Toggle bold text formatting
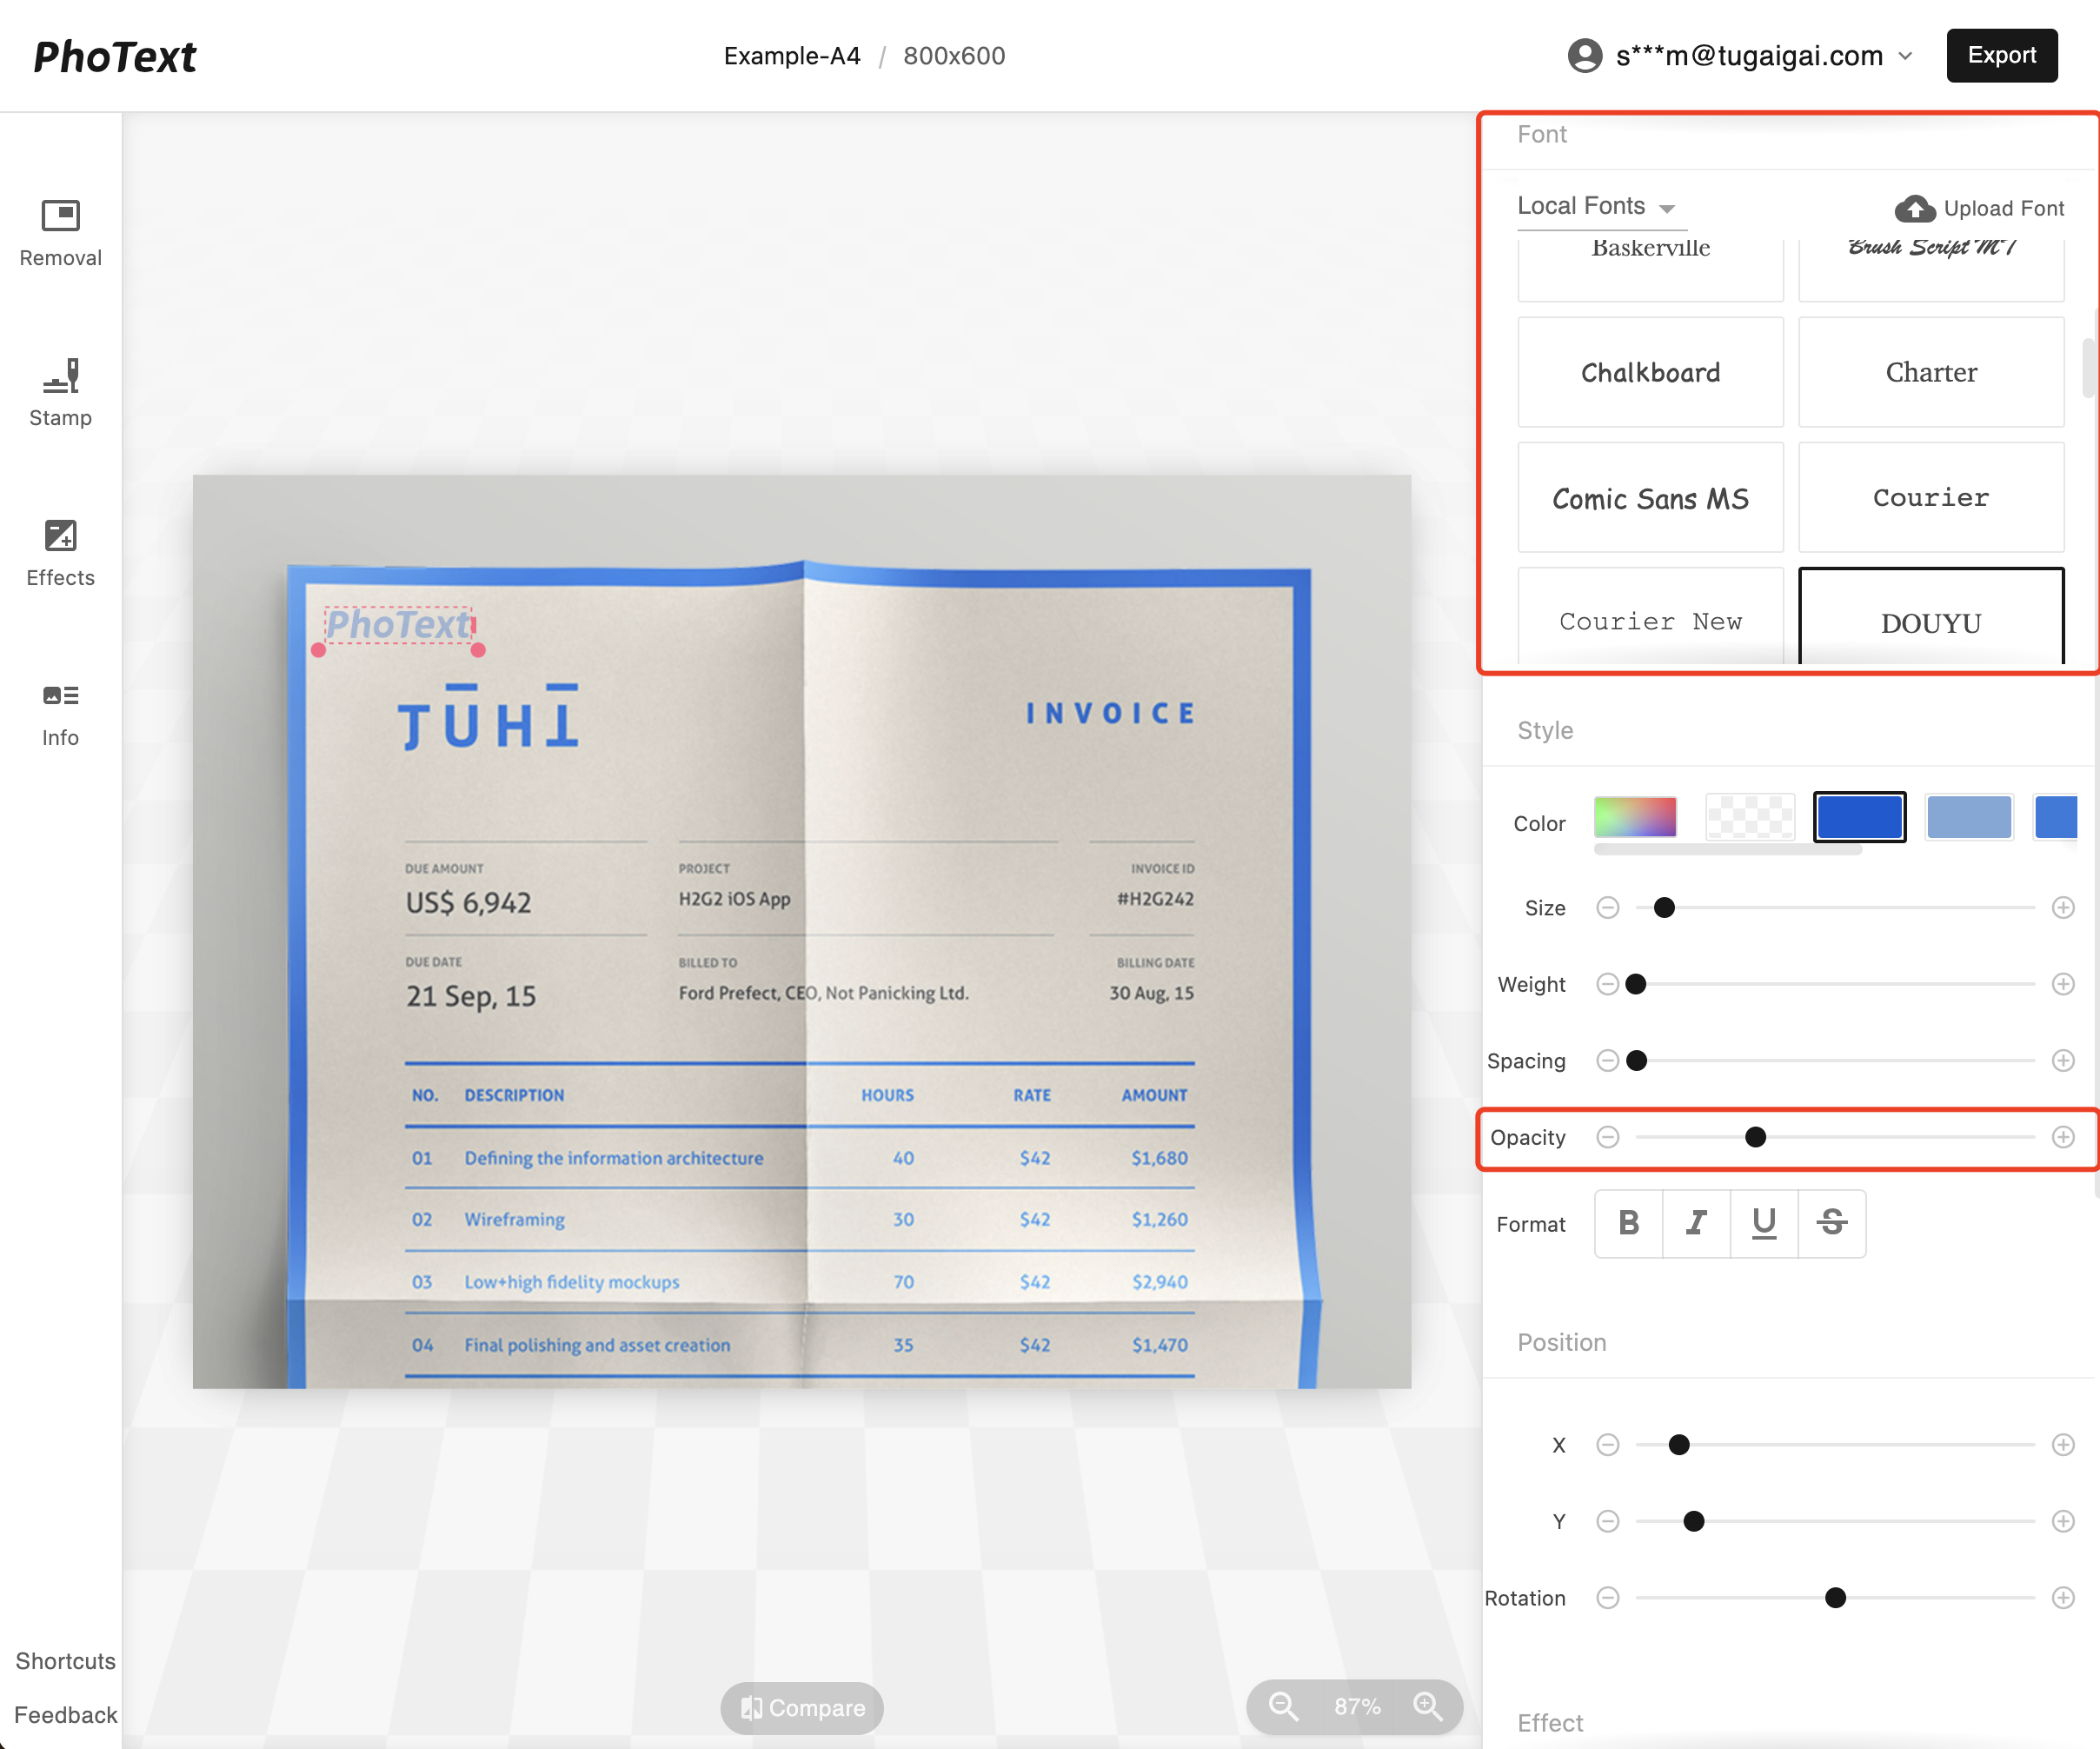This screenshot has width=2100, height=1749. pyautogui.click(x=1628, y=1222)
